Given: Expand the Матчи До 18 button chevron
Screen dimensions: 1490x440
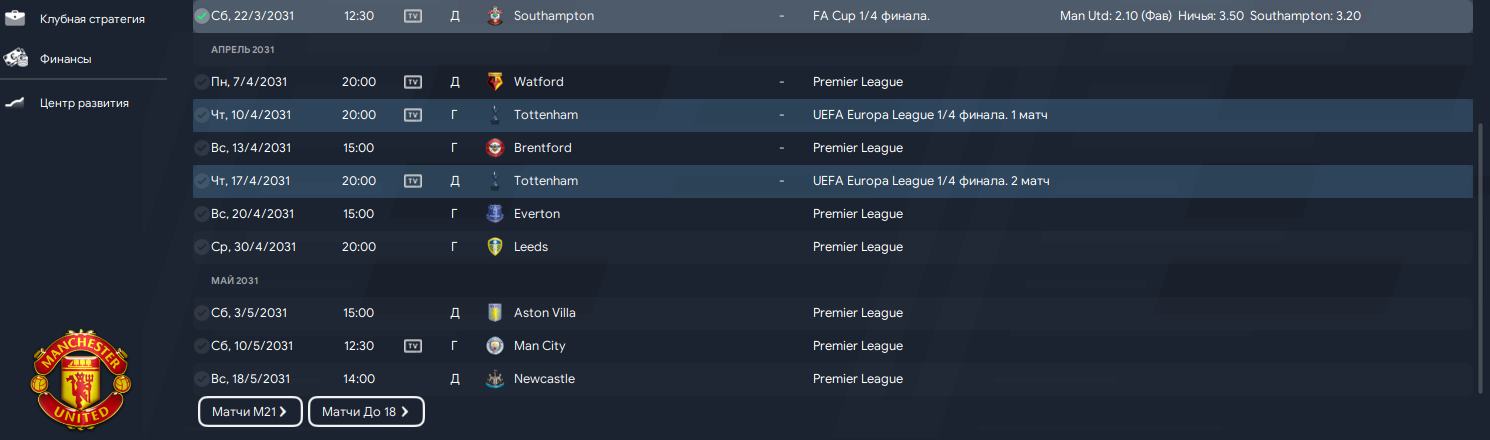Looking at the screenshot, I should pos(405,412).
